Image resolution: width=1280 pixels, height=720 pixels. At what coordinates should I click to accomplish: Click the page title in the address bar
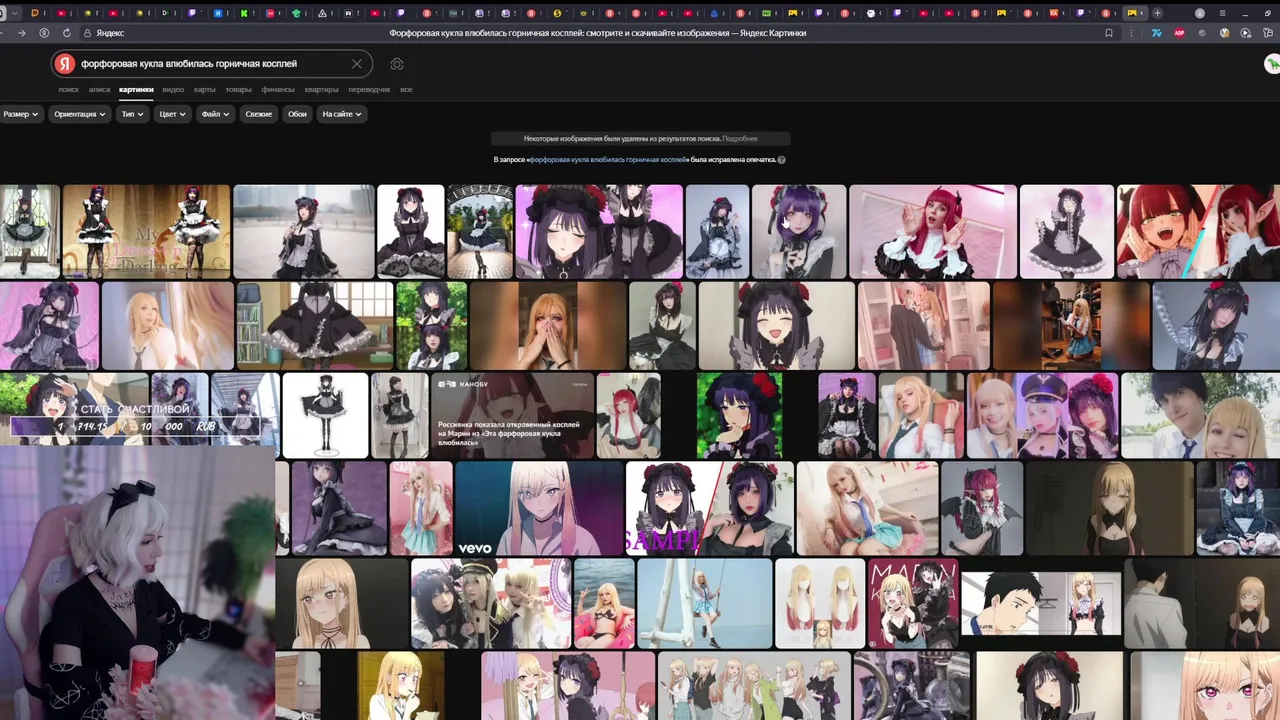pyautogui.click(x=597, y=33)
